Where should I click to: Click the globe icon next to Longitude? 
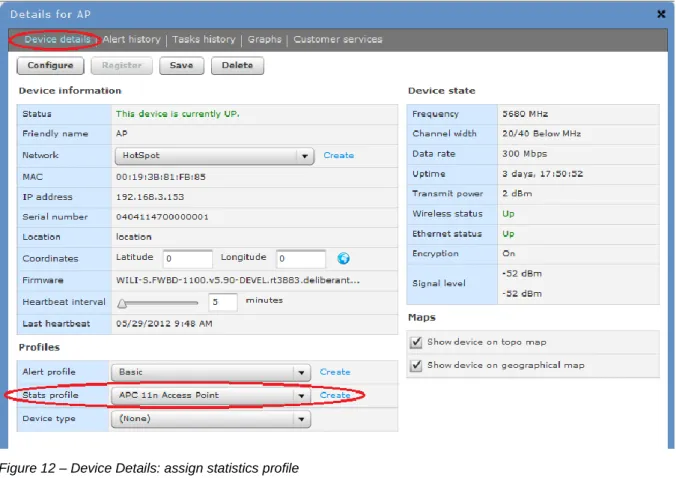343,258
